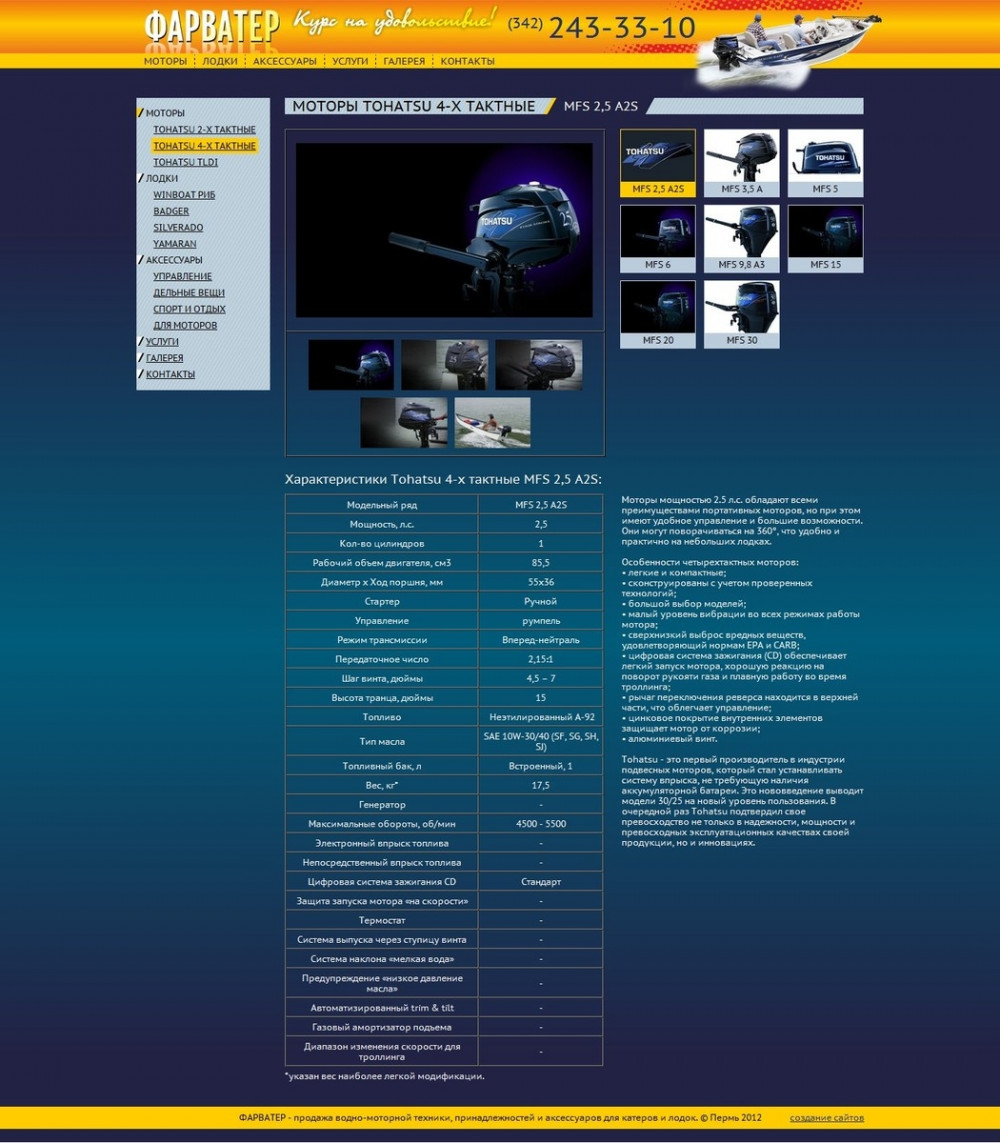The height and width of the screenshot is (1143, 1000).
Task: Open МОТОРЫ in top navigation
Action: (x=165, y=61)
